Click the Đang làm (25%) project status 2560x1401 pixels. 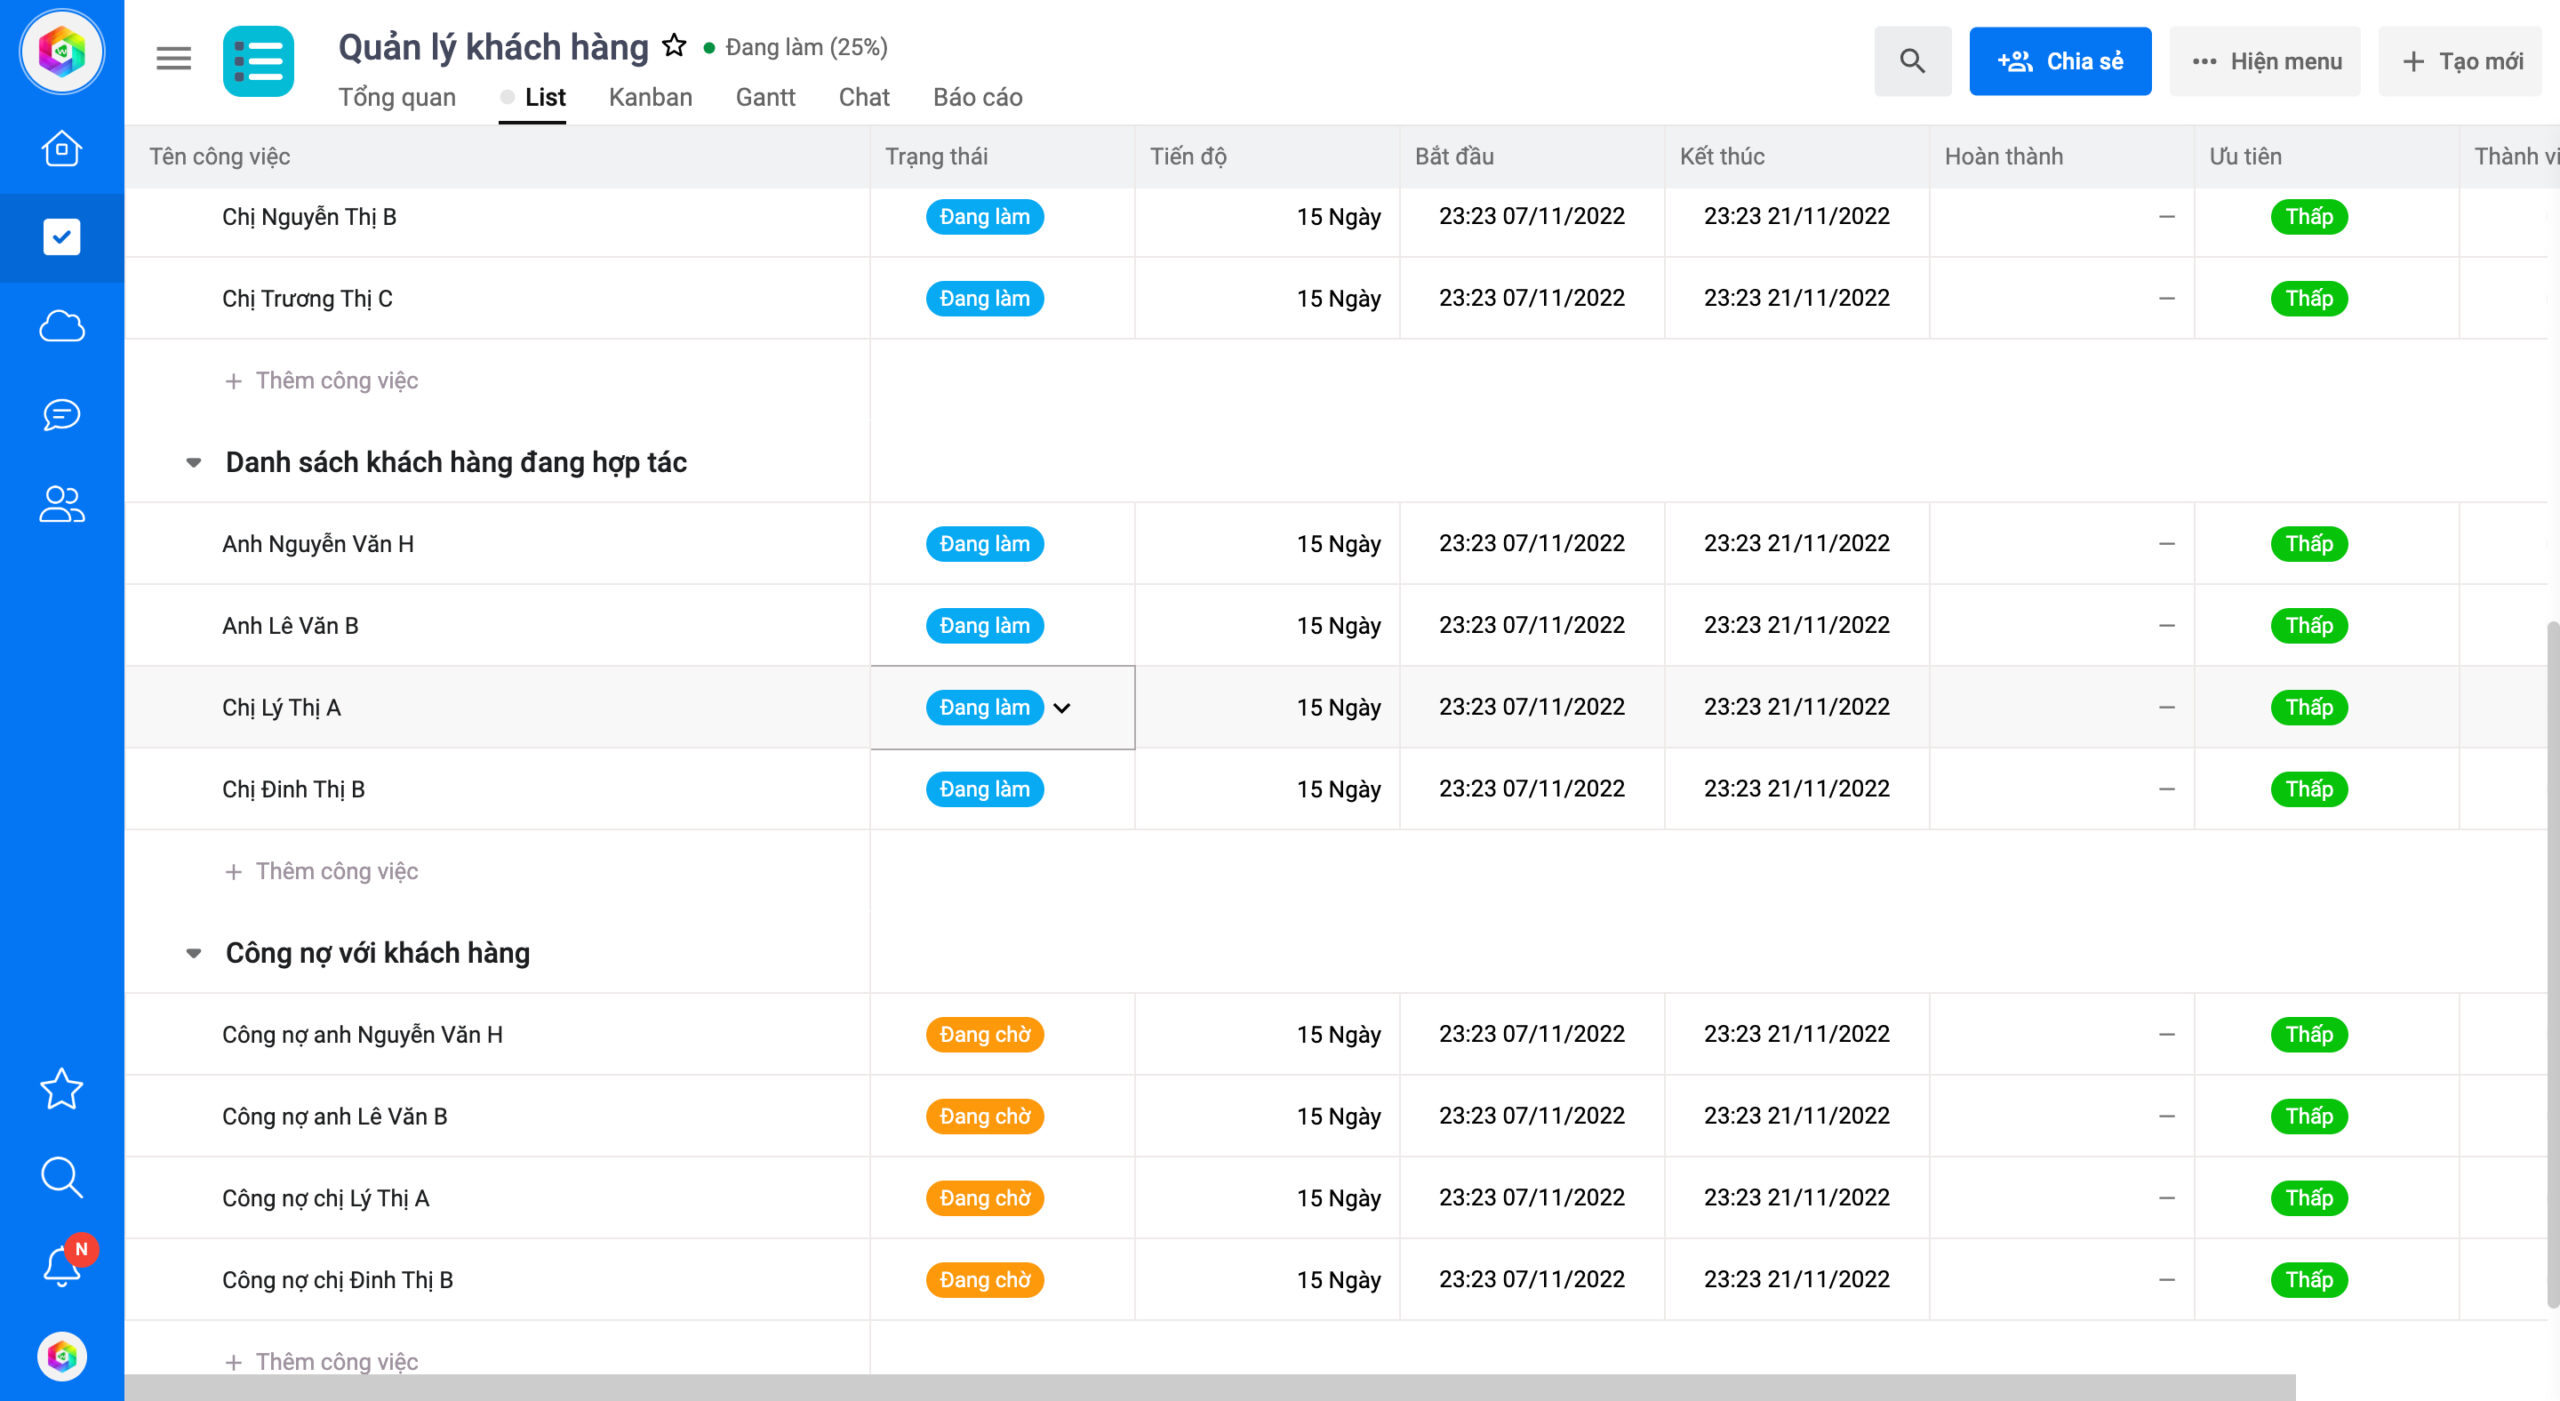point(796,47)
